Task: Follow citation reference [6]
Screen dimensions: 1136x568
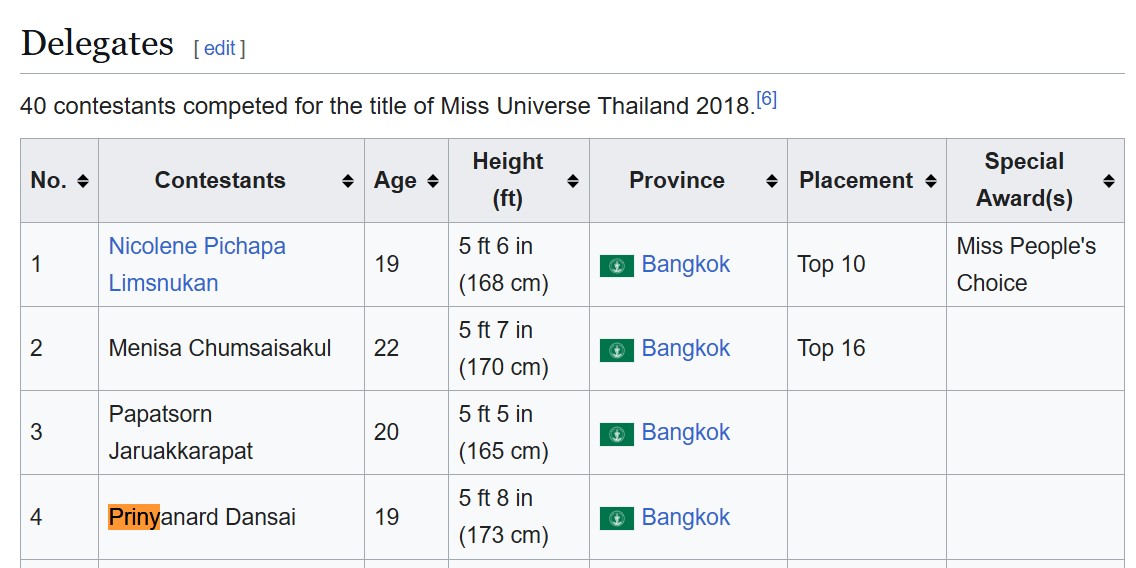Action: pyautogui.click(x=766, y=99)
